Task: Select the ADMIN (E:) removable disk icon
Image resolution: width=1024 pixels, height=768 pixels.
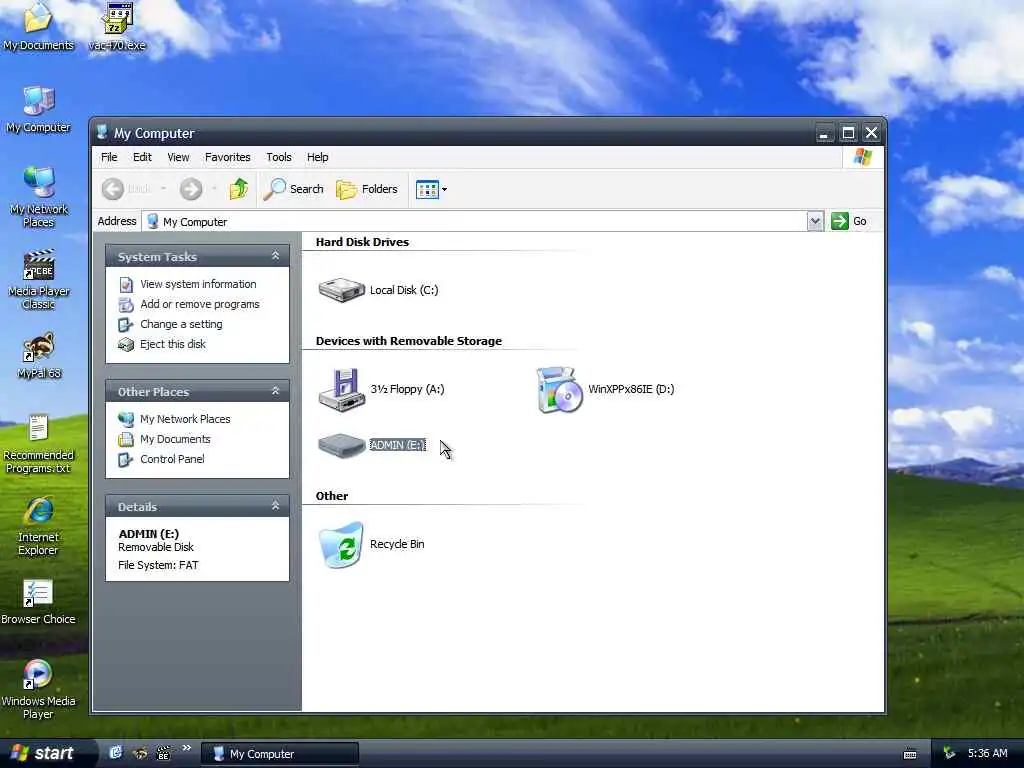Action: (342, 446)
